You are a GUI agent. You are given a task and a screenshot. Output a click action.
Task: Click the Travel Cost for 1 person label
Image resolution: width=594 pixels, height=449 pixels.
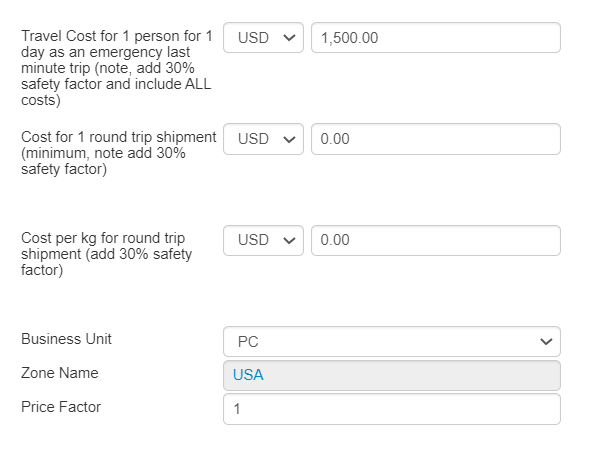coord(117,68)
